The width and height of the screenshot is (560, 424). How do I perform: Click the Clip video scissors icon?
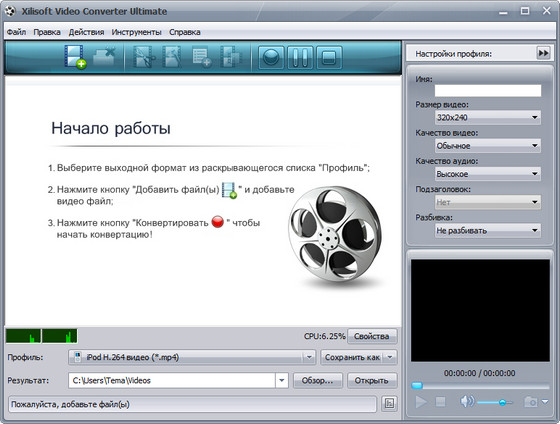point(144,57)
